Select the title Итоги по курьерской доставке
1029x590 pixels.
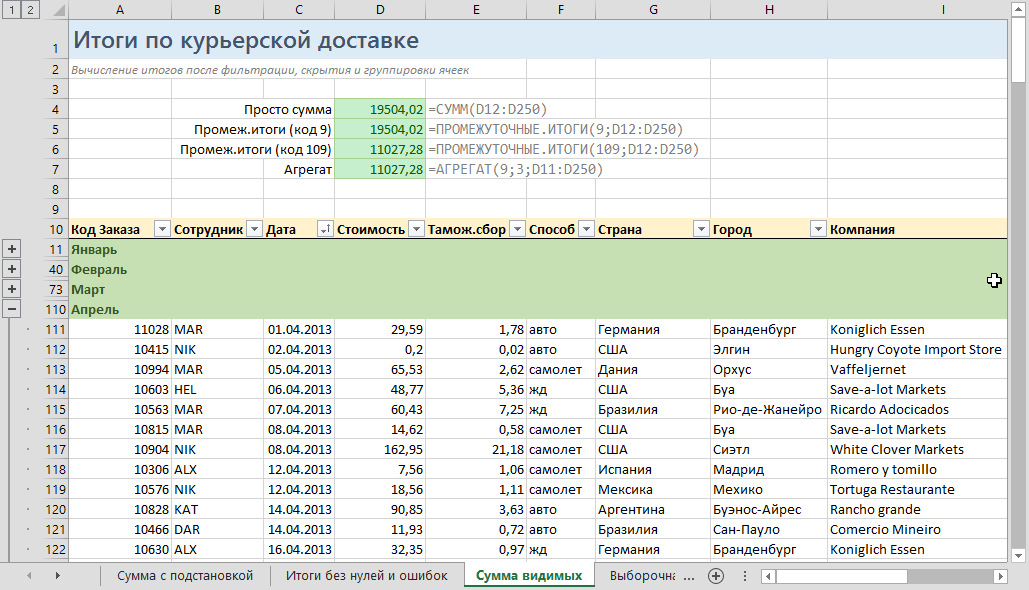click(246, 40)
